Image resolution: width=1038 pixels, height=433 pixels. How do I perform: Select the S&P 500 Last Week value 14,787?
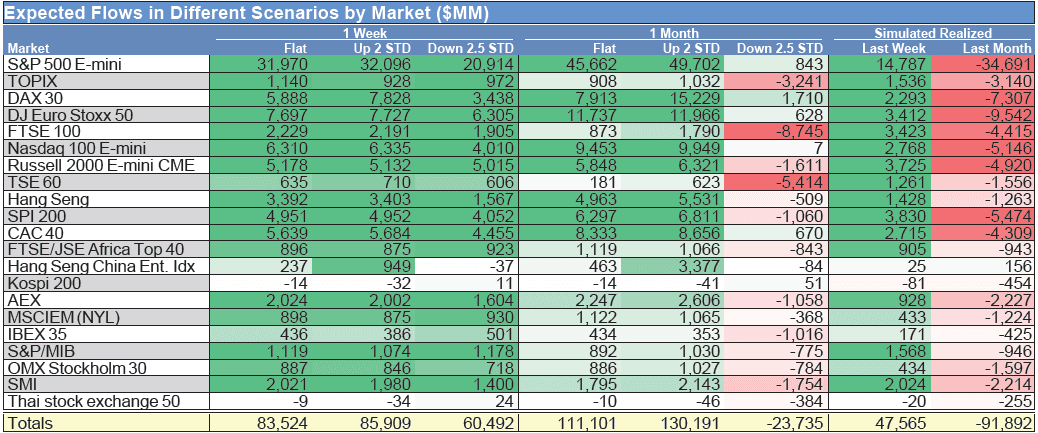pos(880,64)
